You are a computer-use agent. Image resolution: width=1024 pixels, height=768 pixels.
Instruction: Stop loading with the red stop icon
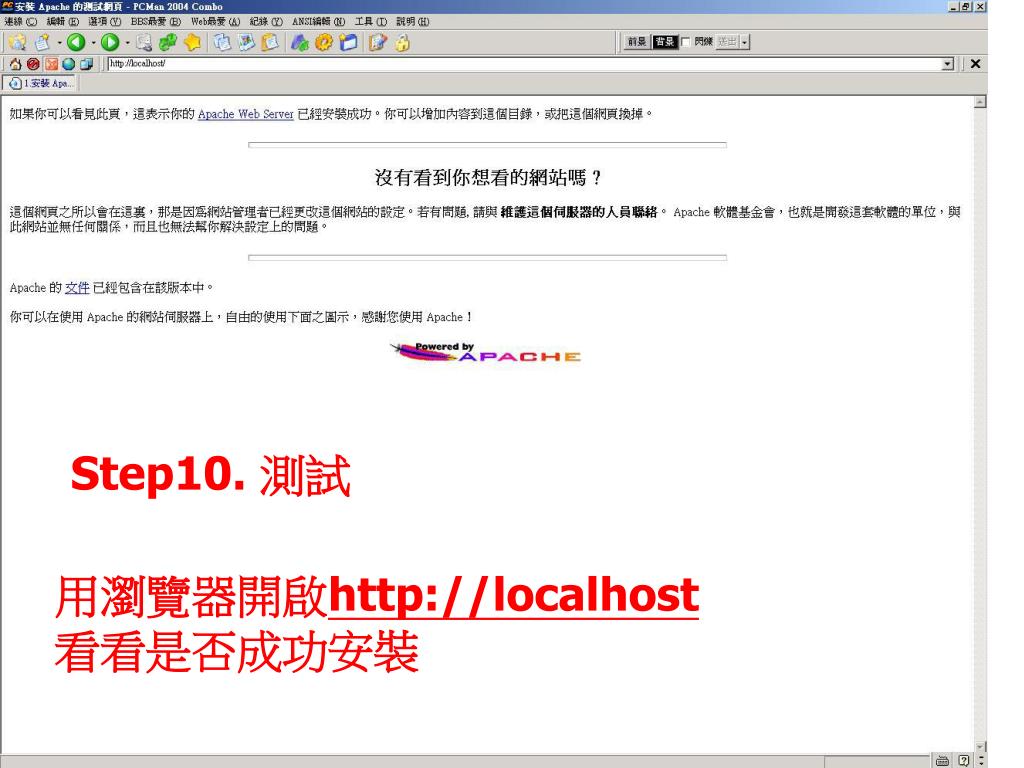click(x=33, y=64)
